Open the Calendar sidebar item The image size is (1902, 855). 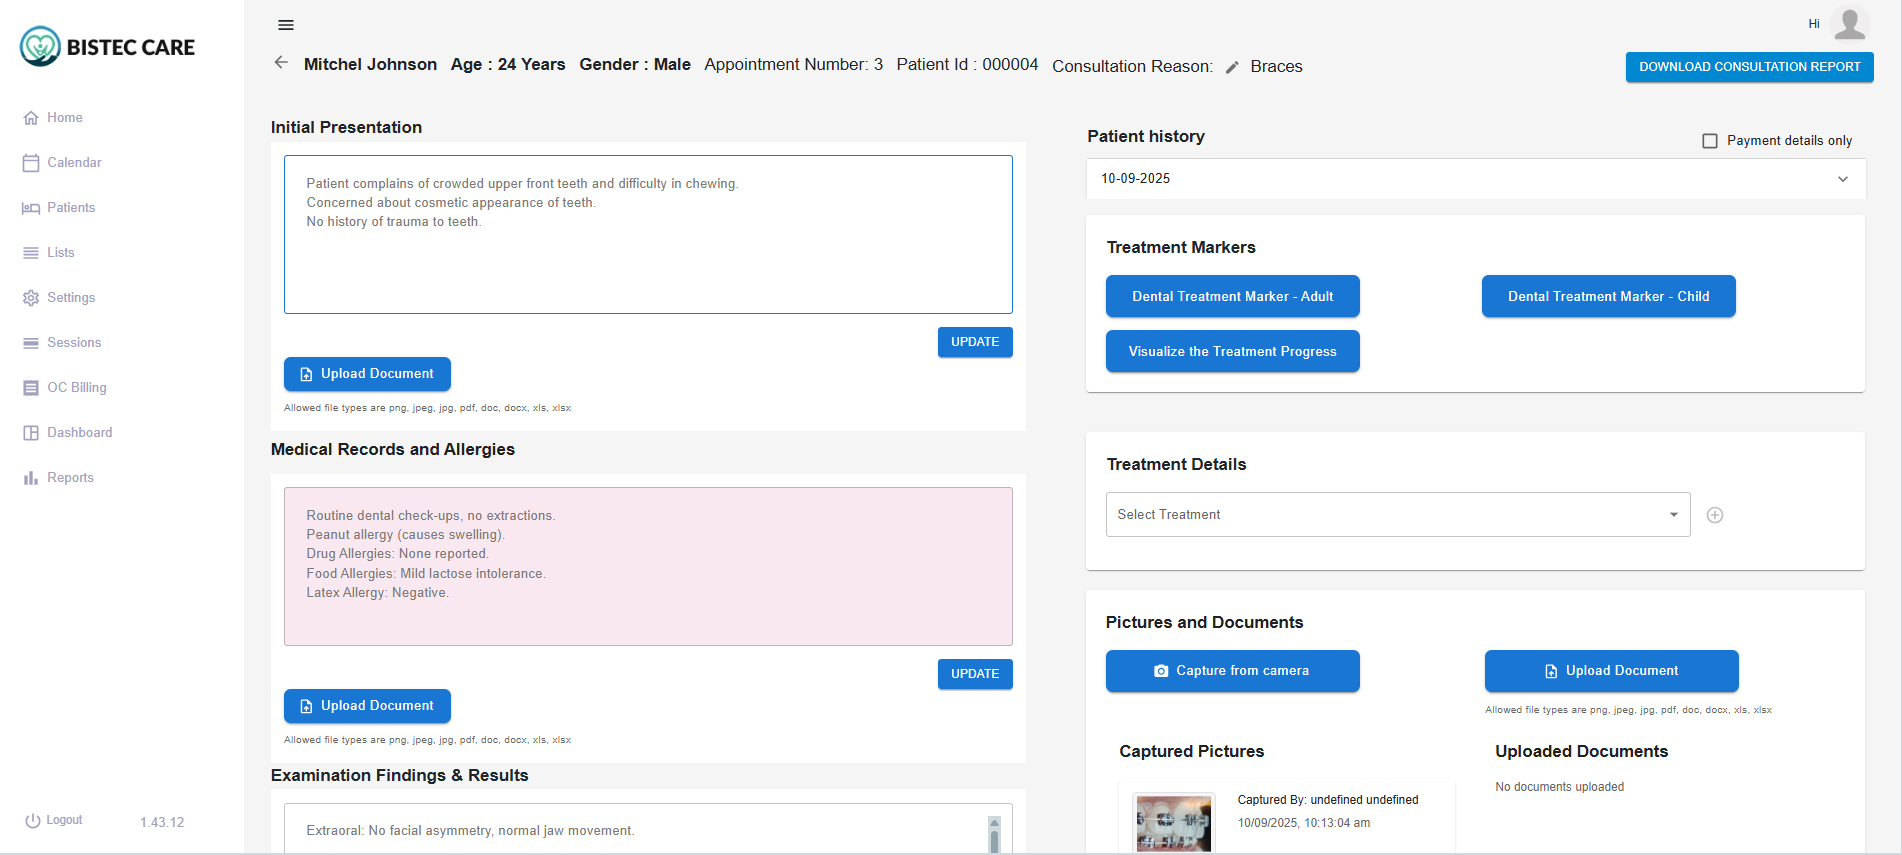pos(74,163)
